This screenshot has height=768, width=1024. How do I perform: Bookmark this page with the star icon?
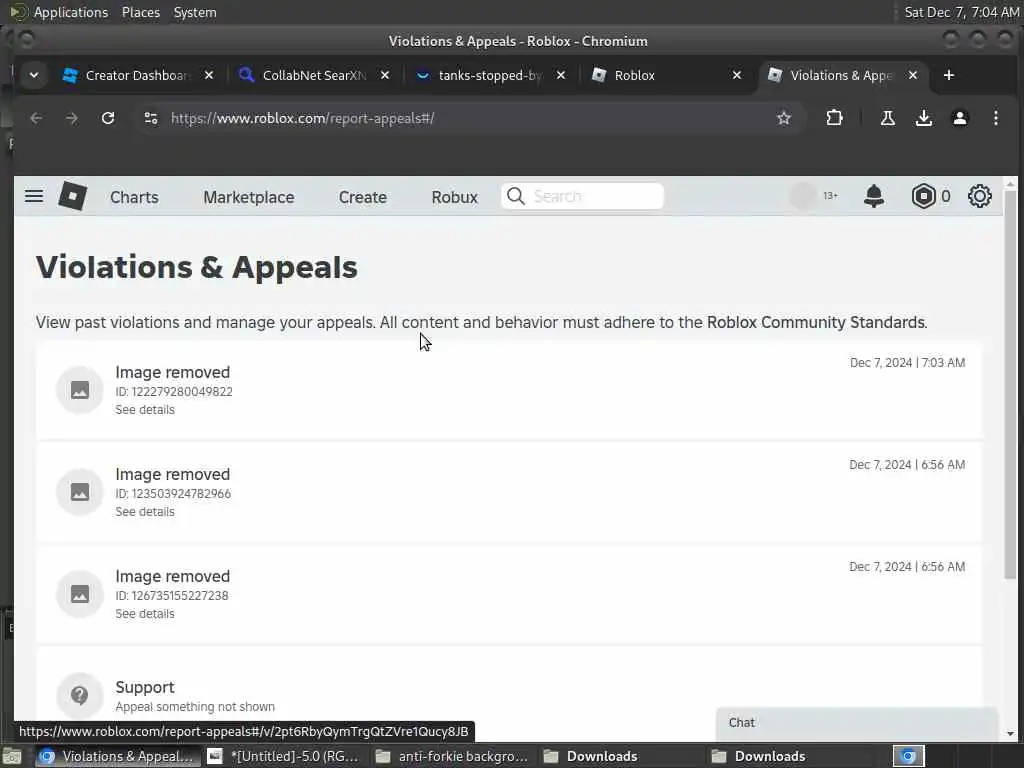784,118
